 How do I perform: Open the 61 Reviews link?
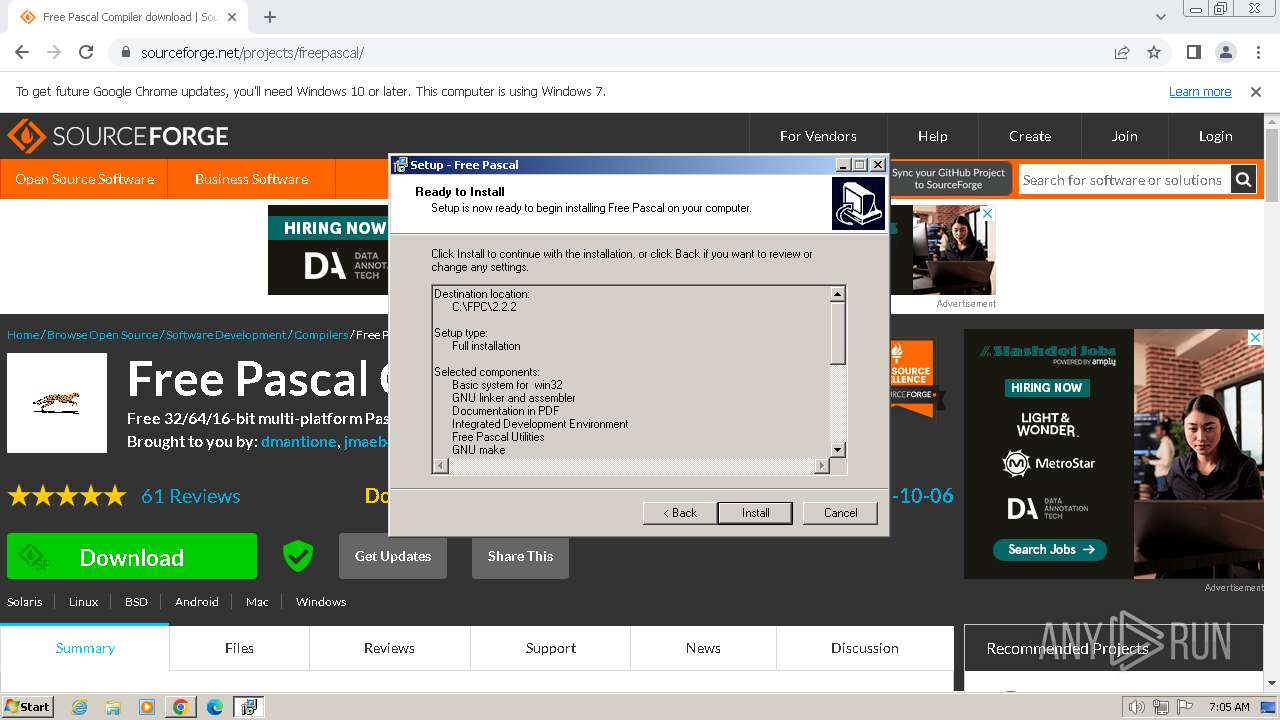(x=190, y=496)
